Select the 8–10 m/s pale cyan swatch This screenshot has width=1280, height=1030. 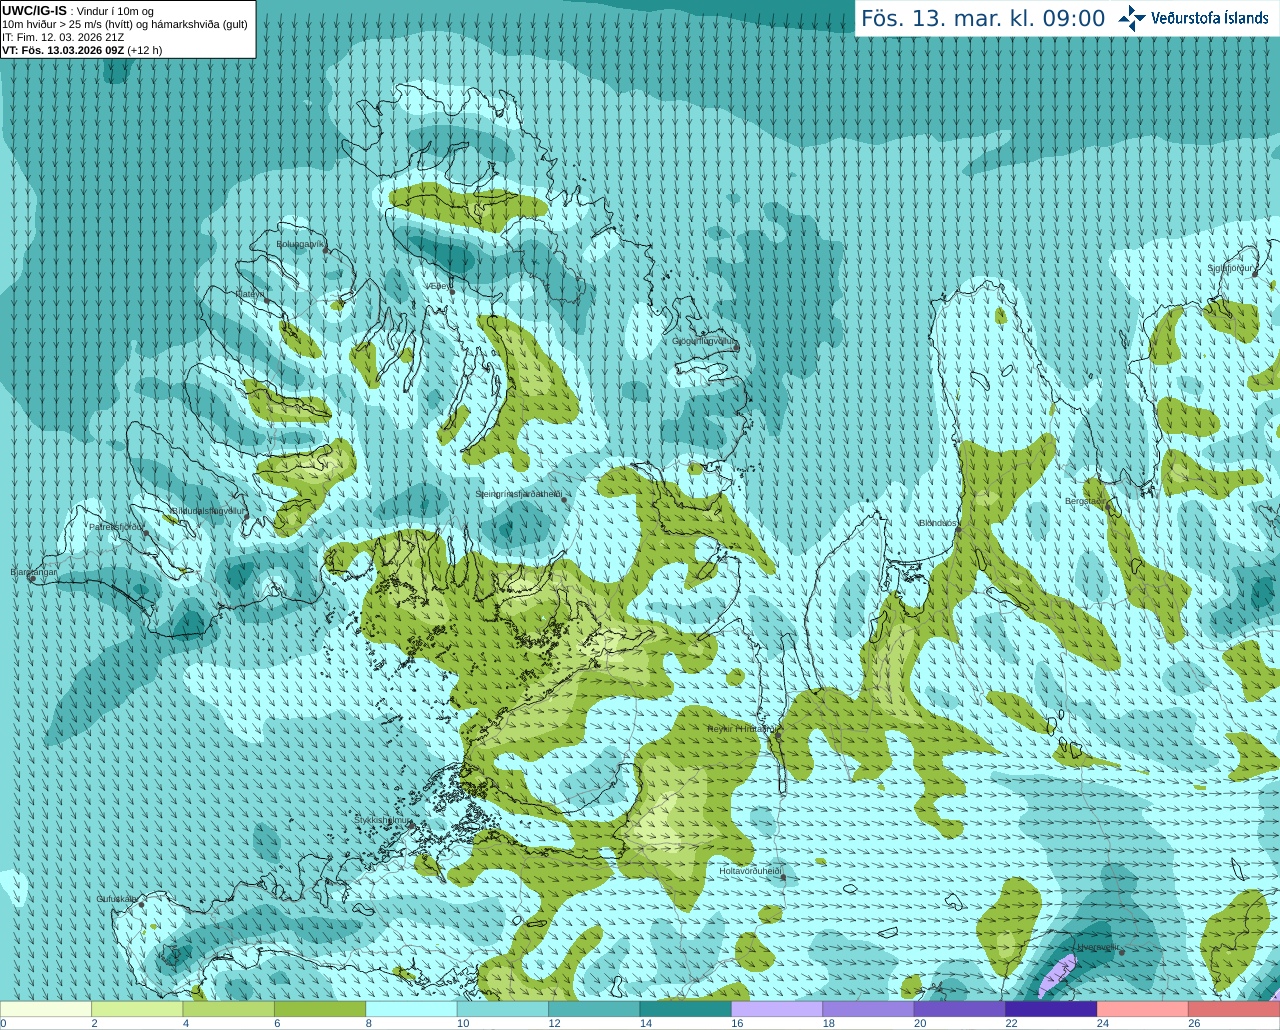click(412, 1009)
